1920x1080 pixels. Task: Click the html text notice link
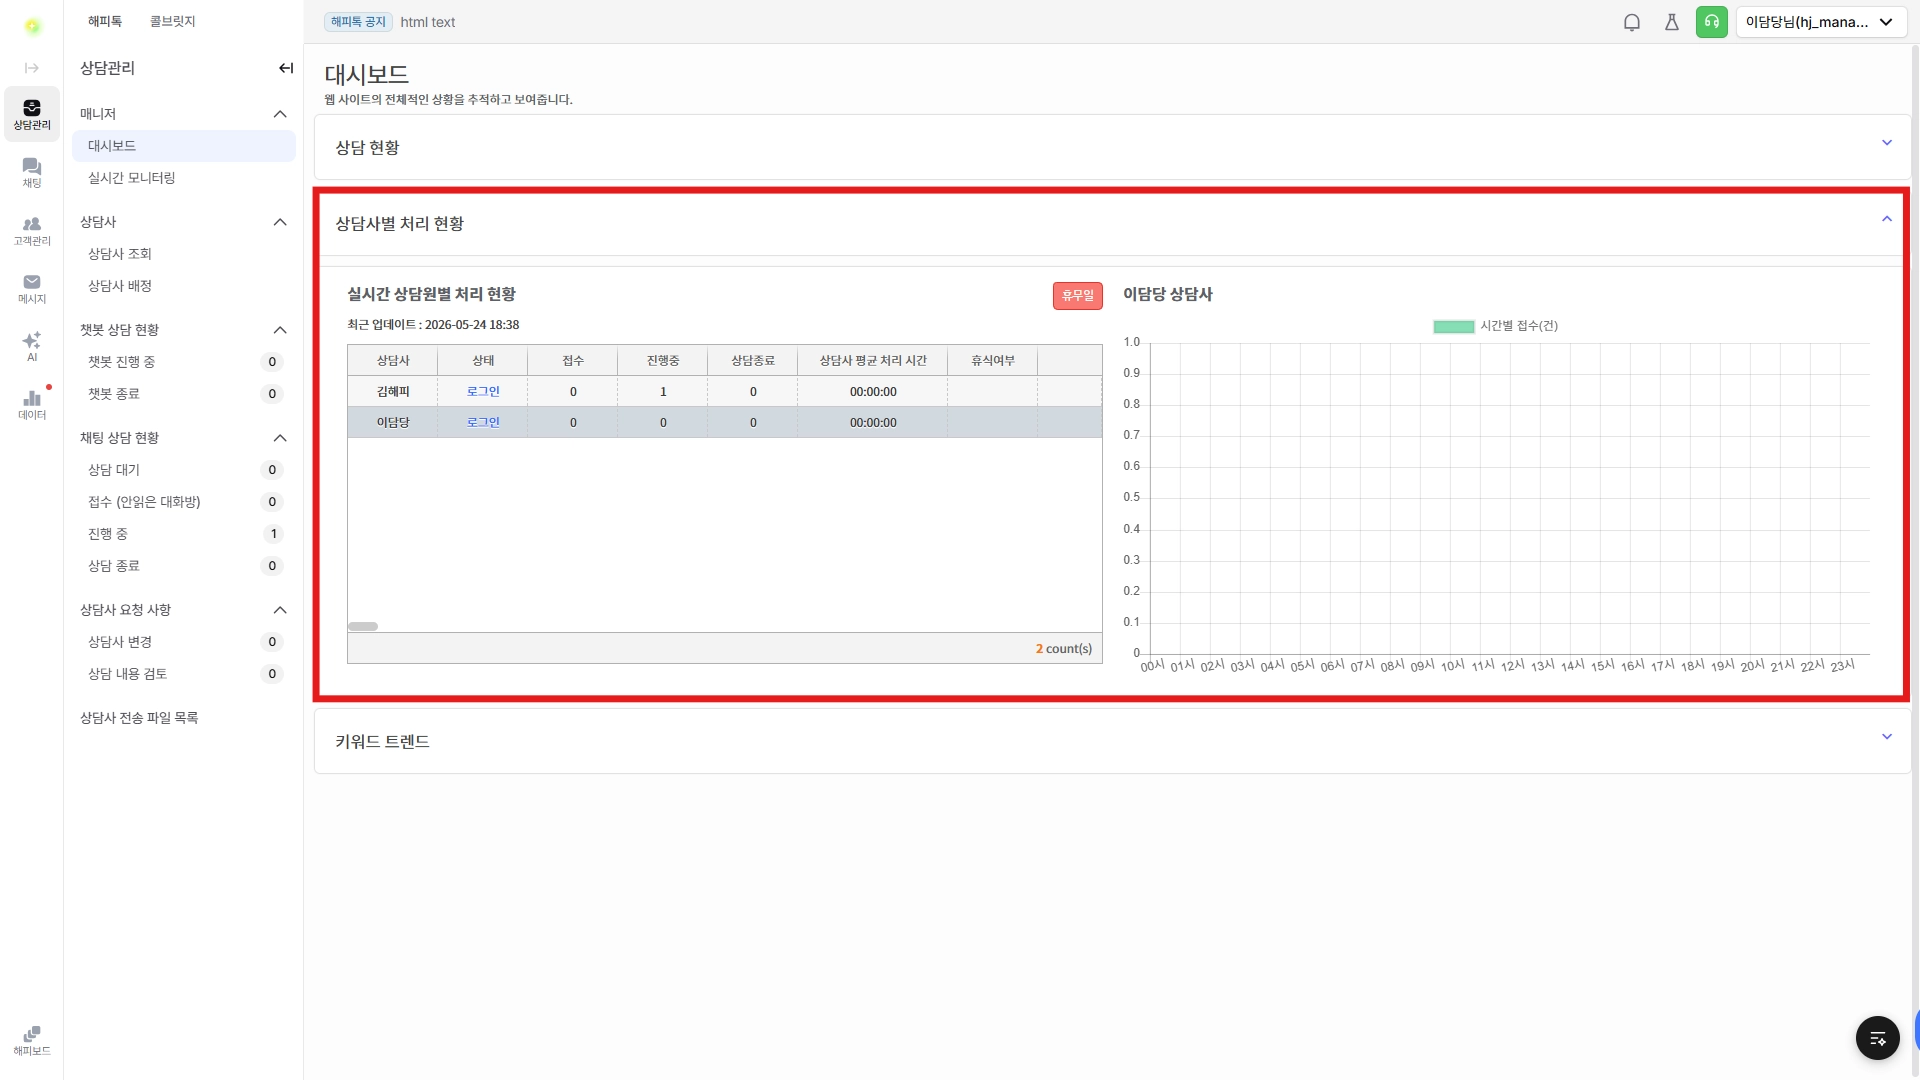[x=428, y=22]
